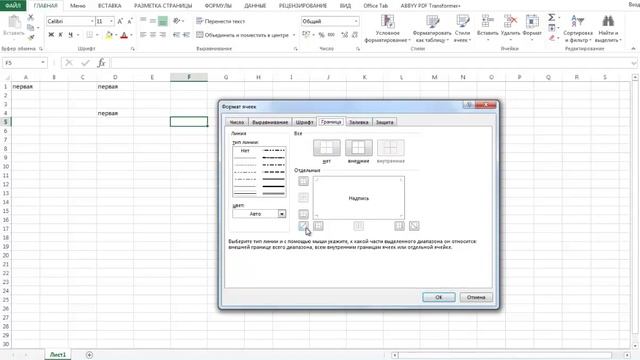The image size is (640, 360).
Task: Toggle the highlighted middle vertical align button
Action: click(x=162, y=21)
